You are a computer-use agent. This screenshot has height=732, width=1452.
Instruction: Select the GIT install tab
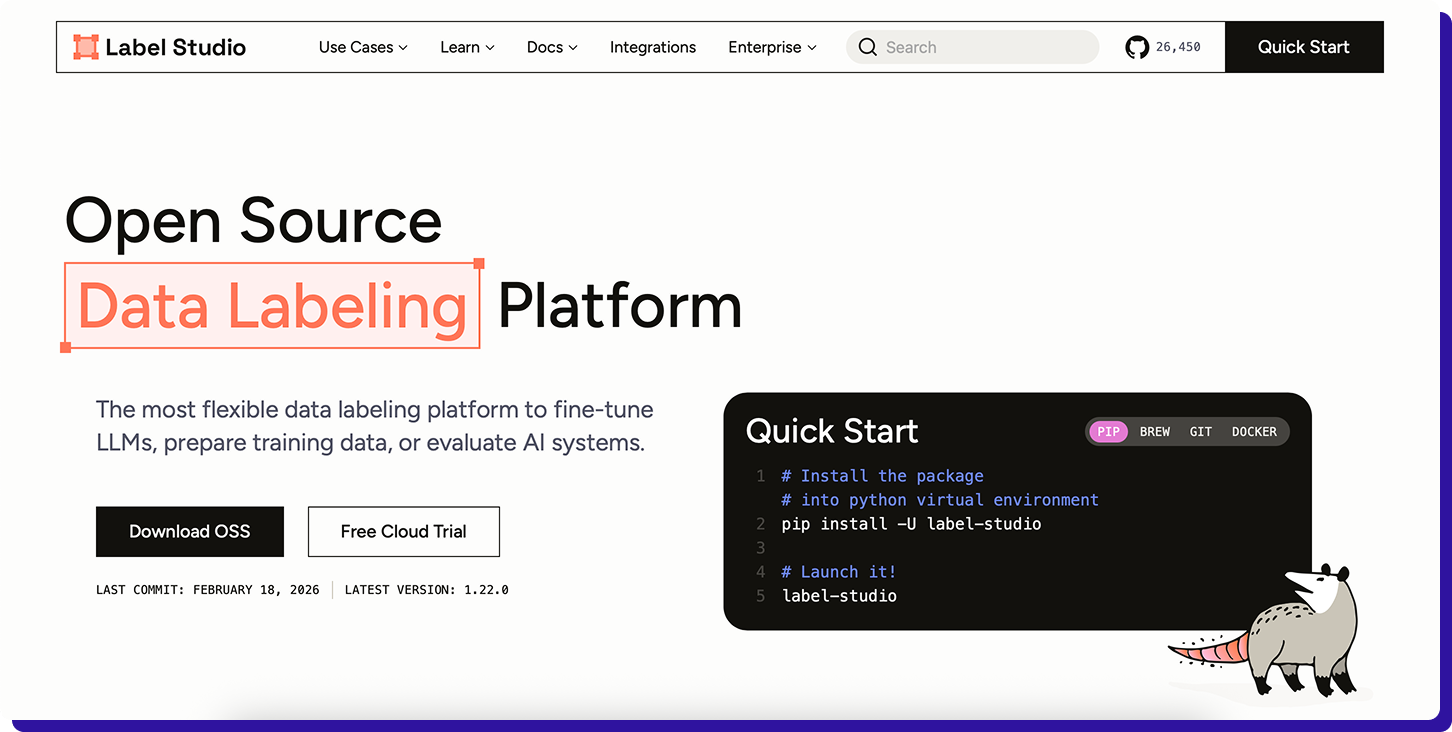click(1201, 432)
